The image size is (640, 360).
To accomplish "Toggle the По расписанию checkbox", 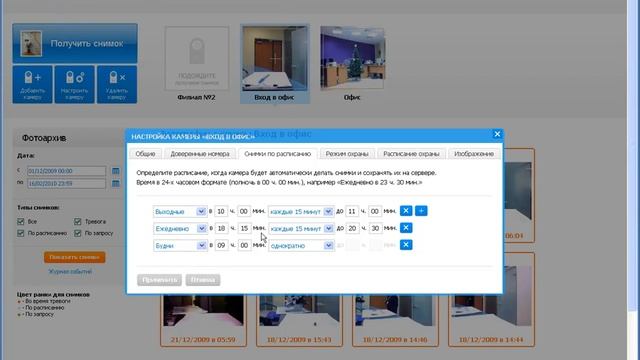I will [x=21, y=233].
